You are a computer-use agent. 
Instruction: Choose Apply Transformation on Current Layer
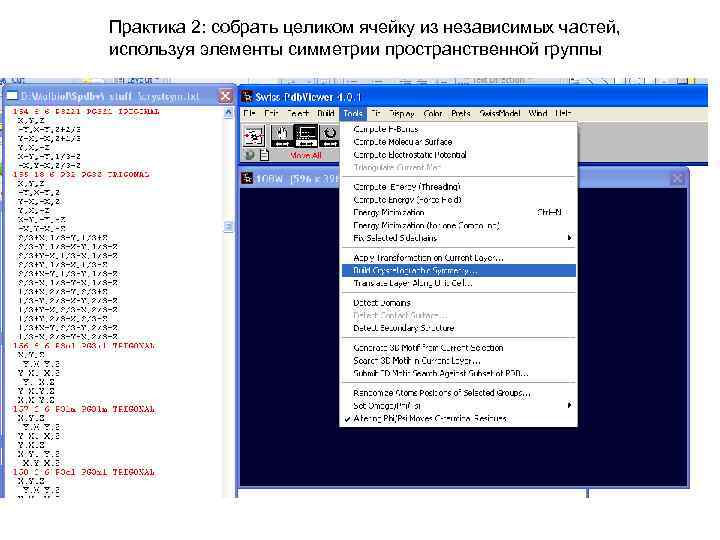pyautogui.click(x=459, y=258)
